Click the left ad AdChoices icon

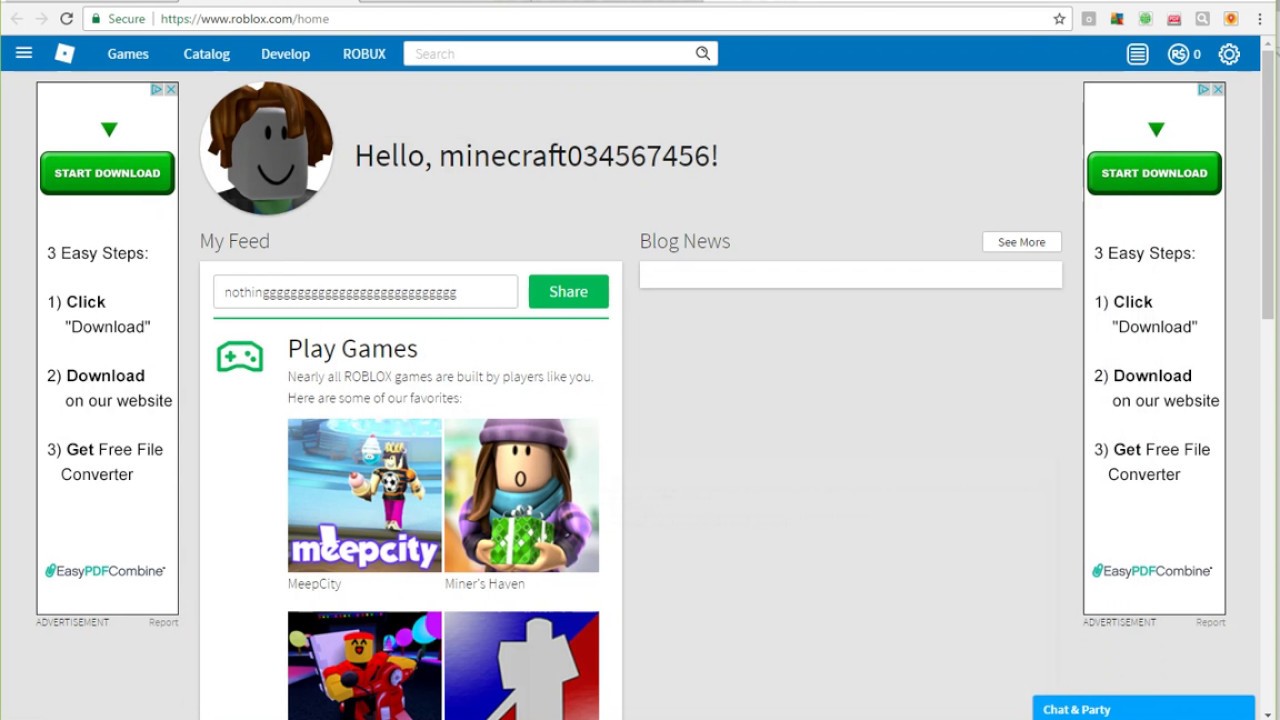[157, 89]
